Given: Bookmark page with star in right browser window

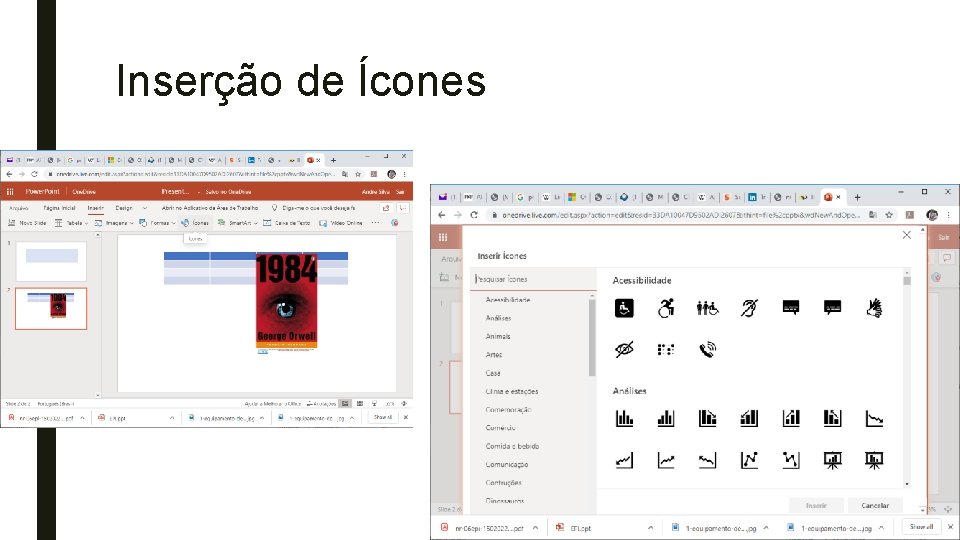Looking at the screenshot, I should tap(889, 215).
